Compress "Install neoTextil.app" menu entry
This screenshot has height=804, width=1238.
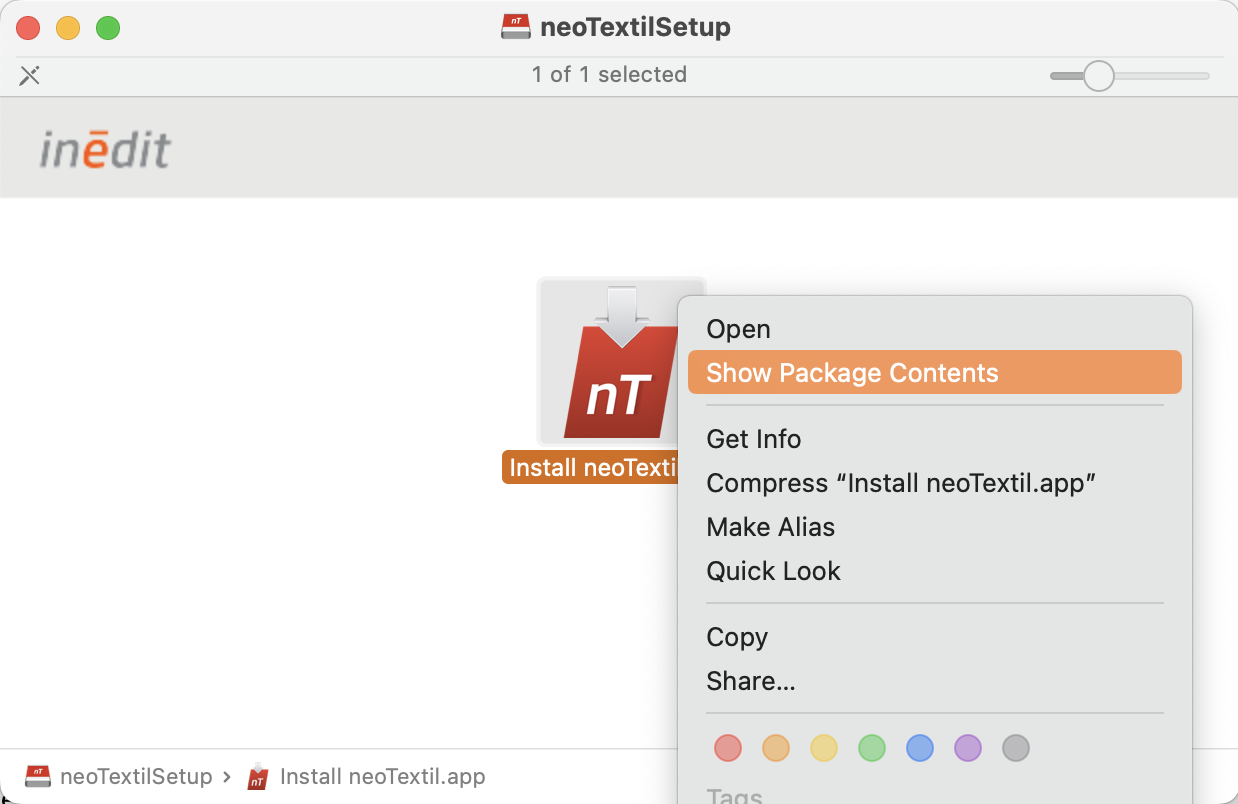click(934, 483)
